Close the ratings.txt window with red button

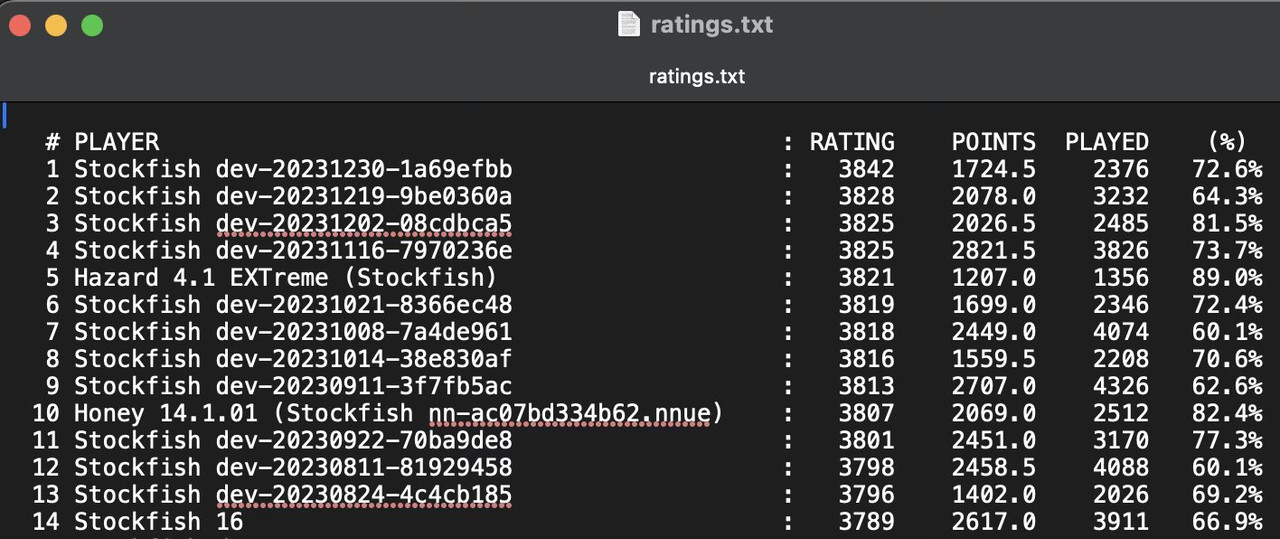[20, 25]
